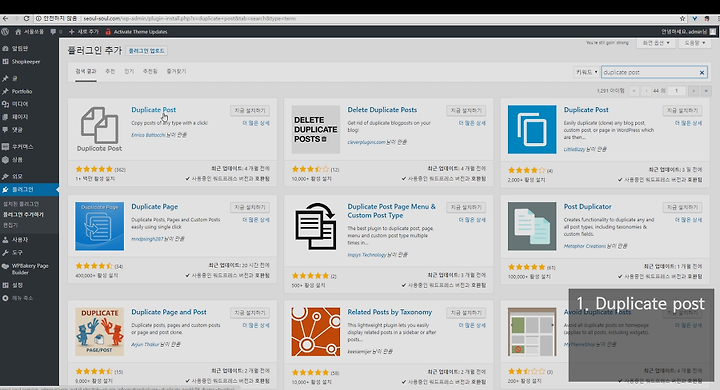Clear the search field with X icon
The width and height of the screenshot is (720, 390).
tap(702, 72)
